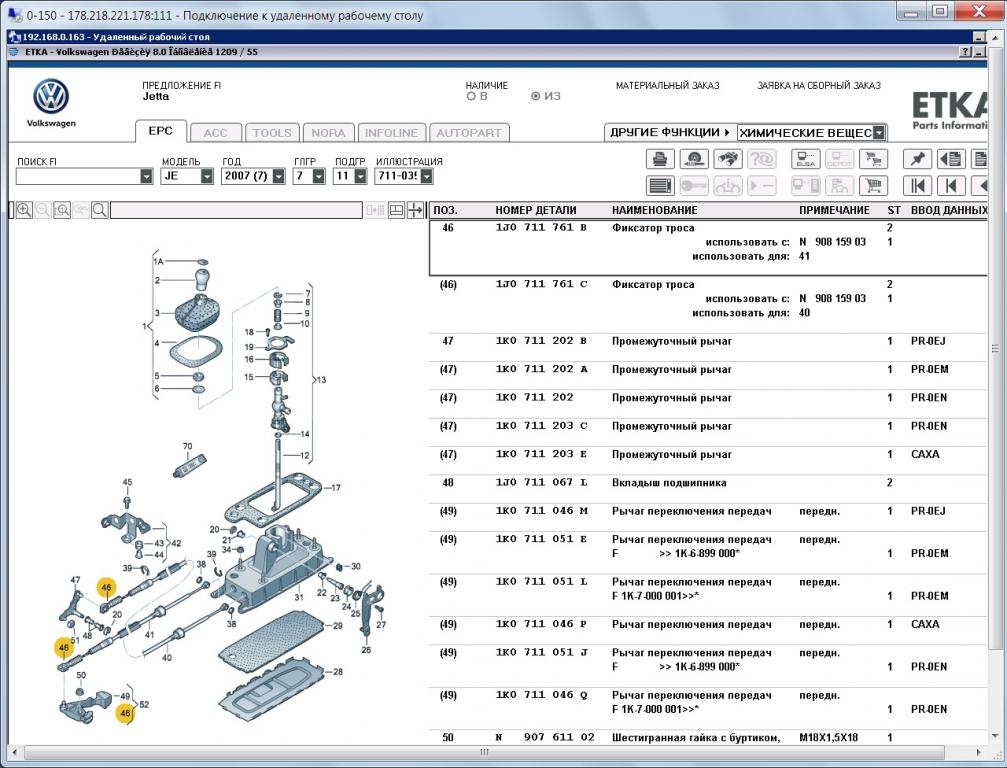Image resolution: width=1007 pixels, height=768 pixels.
Task: Click the plain magnifier search icon
Action: tap(100, 210)
